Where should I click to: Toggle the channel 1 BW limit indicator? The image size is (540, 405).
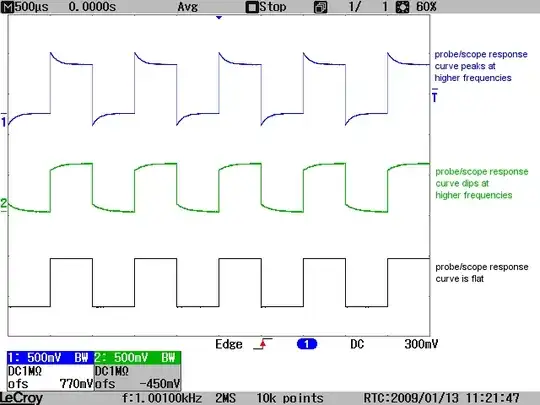[x=81, y=358]
